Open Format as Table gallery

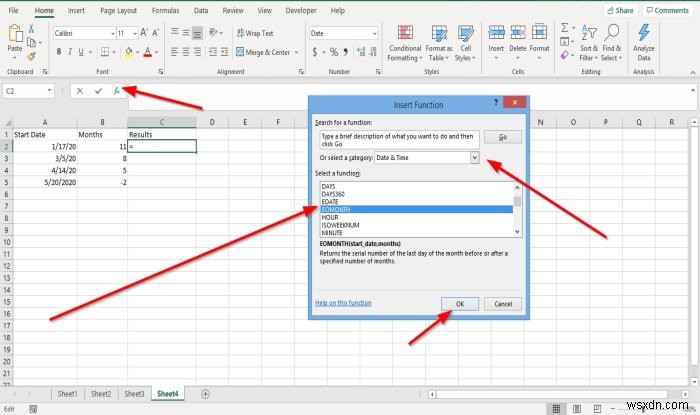pos(439,43)
